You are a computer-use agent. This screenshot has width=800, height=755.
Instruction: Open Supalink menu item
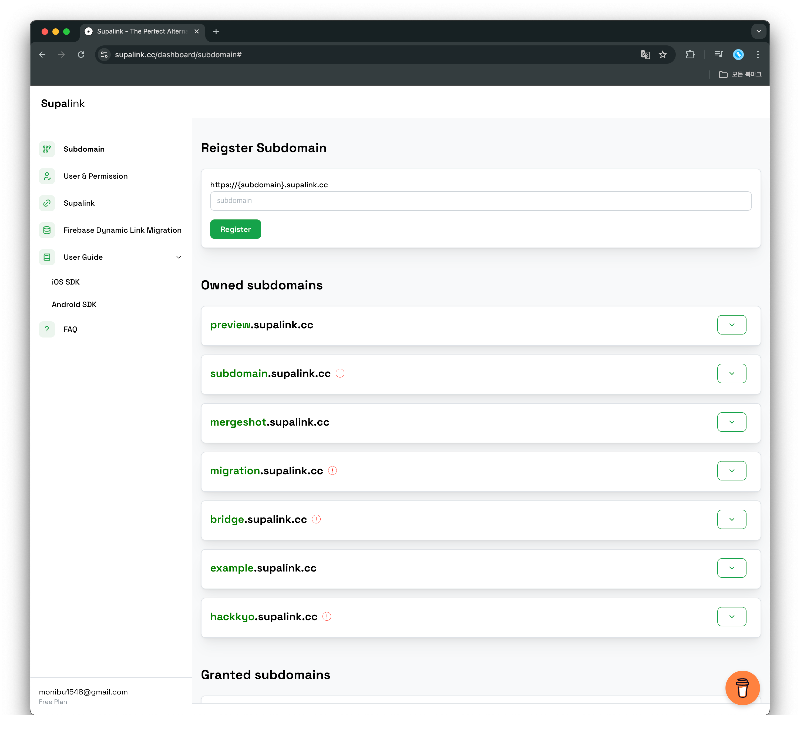click(79, 203)
